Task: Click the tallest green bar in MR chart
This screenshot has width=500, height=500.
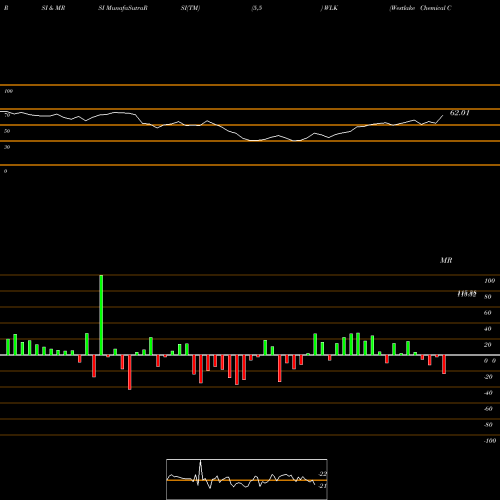Action: tap(101, 315)
